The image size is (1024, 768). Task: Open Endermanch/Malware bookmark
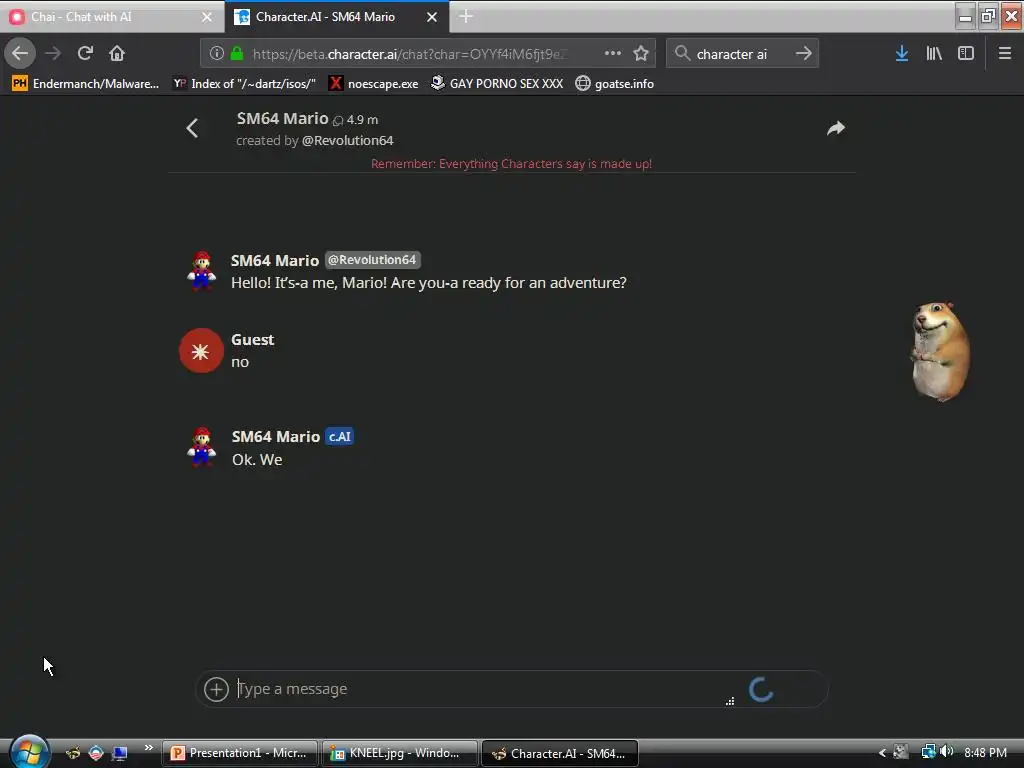click(86, 84)
